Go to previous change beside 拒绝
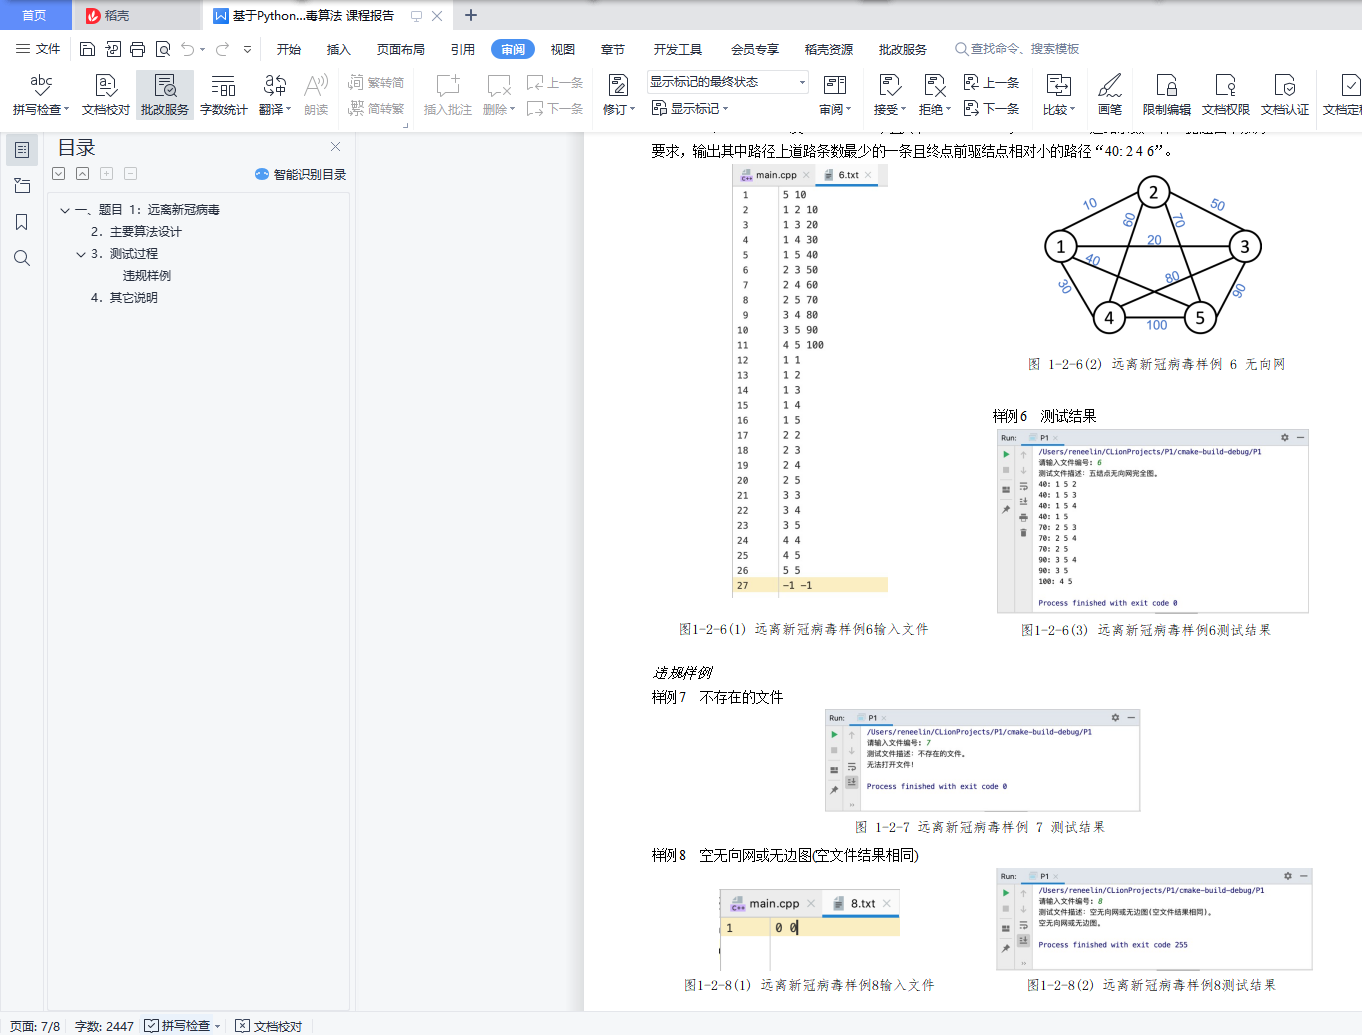Viewport: 1362px width, 1035px height. tap(991, 83)
